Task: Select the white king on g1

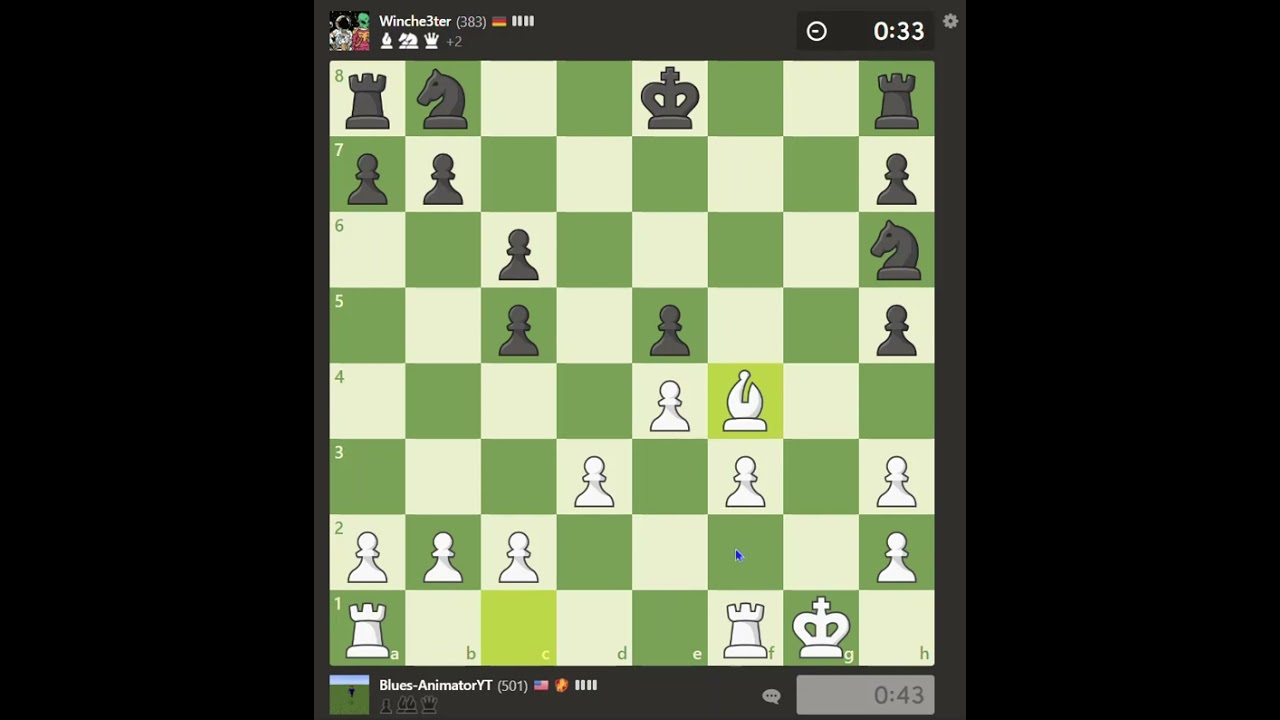Action: (821, 628)
